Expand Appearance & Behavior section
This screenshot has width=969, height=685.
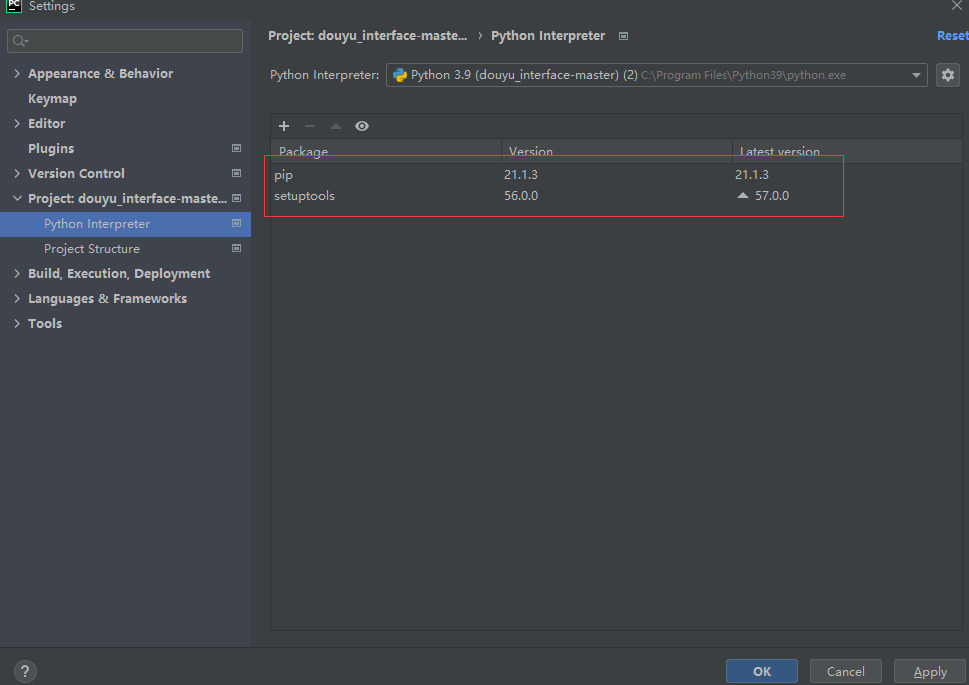(x=17, y=73)
